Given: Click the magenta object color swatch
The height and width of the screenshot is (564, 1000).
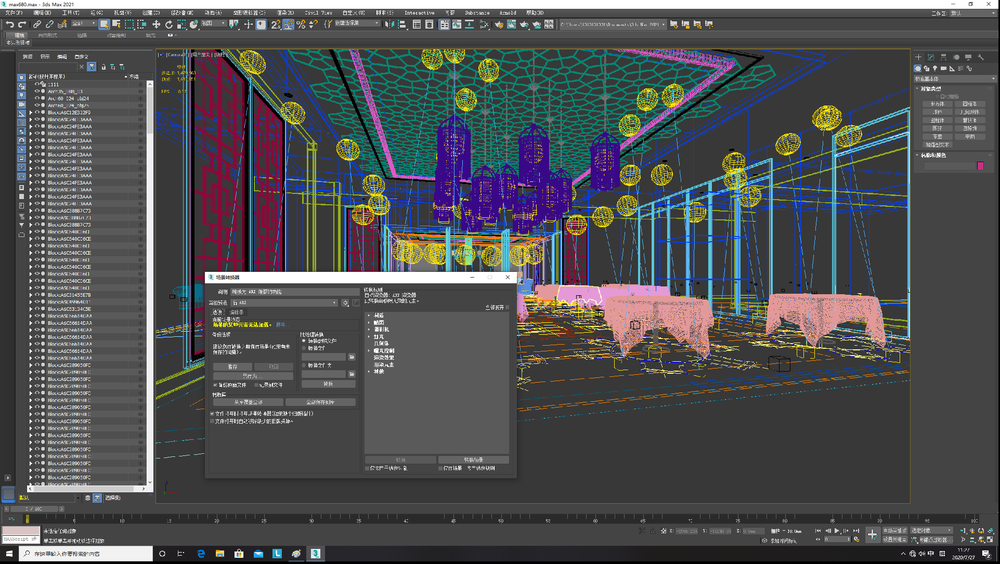Looking at the screenshot, I should pyautogui.click(x=980, y=166).
